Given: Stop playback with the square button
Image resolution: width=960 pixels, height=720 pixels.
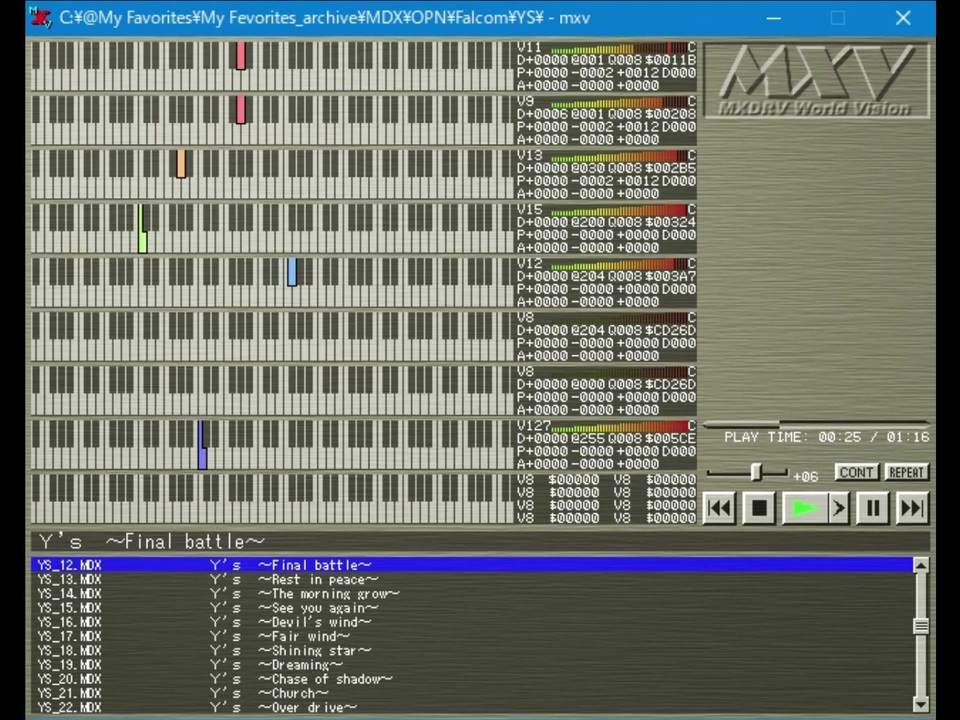Looking at the screenshot, I should pos(759,508).
